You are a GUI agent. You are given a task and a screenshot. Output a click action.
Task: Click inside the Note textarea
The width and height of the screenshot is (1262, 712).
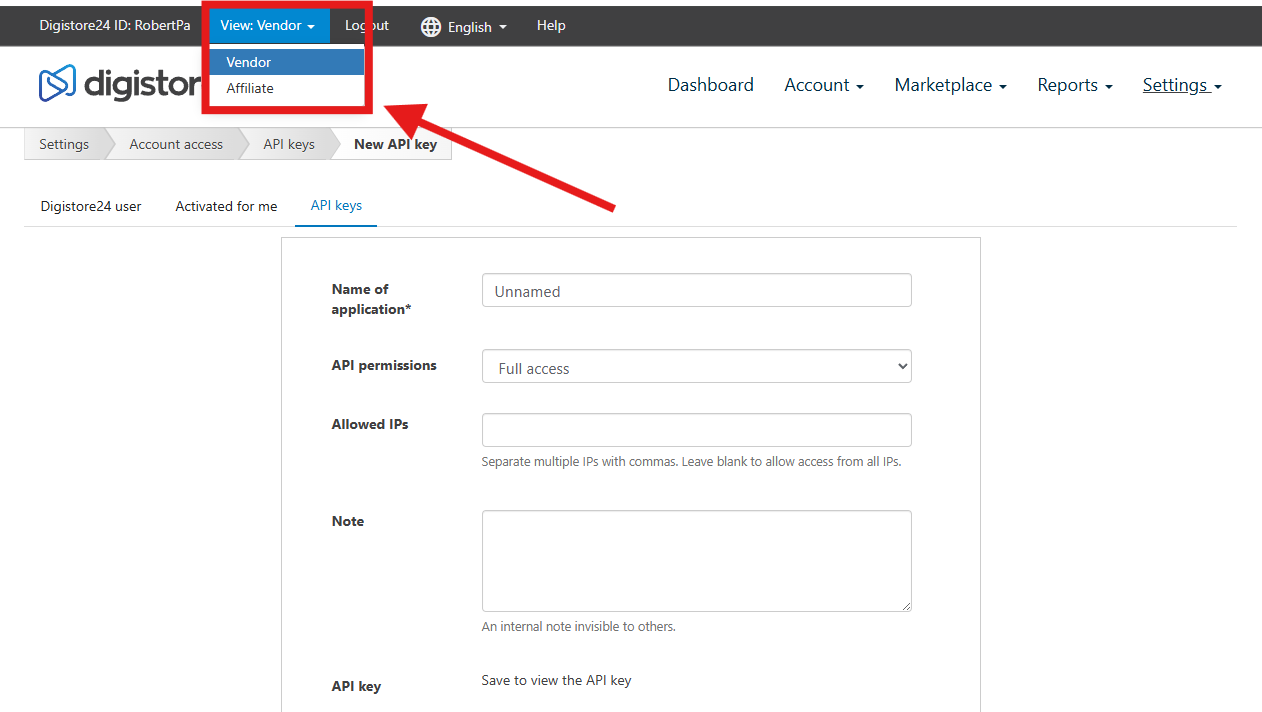pos(697,561)
